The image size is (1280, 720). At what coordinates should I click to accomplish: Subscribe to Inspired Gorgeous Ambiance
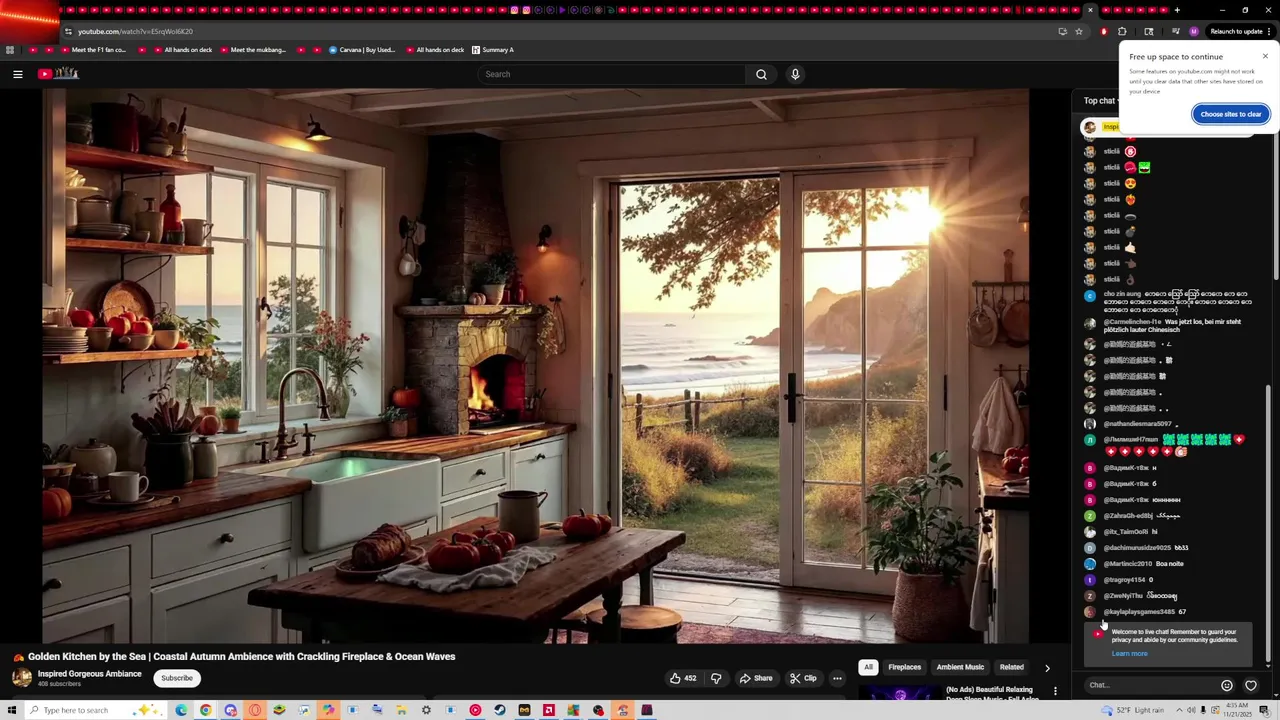click(177, 678)
